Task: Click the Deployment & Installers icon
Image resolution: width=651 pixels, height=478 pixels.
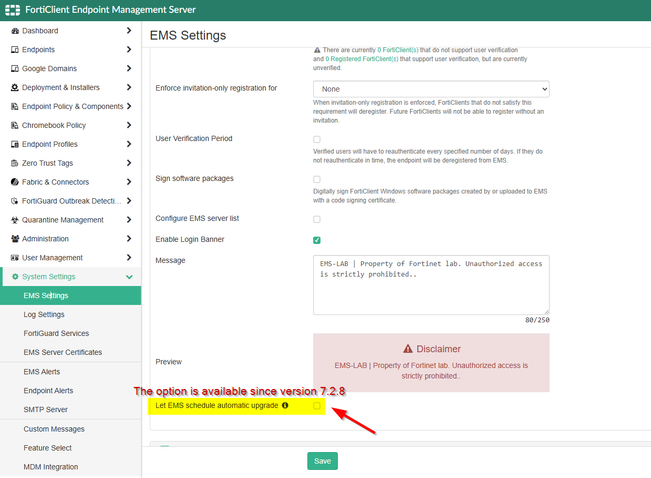Action: point(15,87)
